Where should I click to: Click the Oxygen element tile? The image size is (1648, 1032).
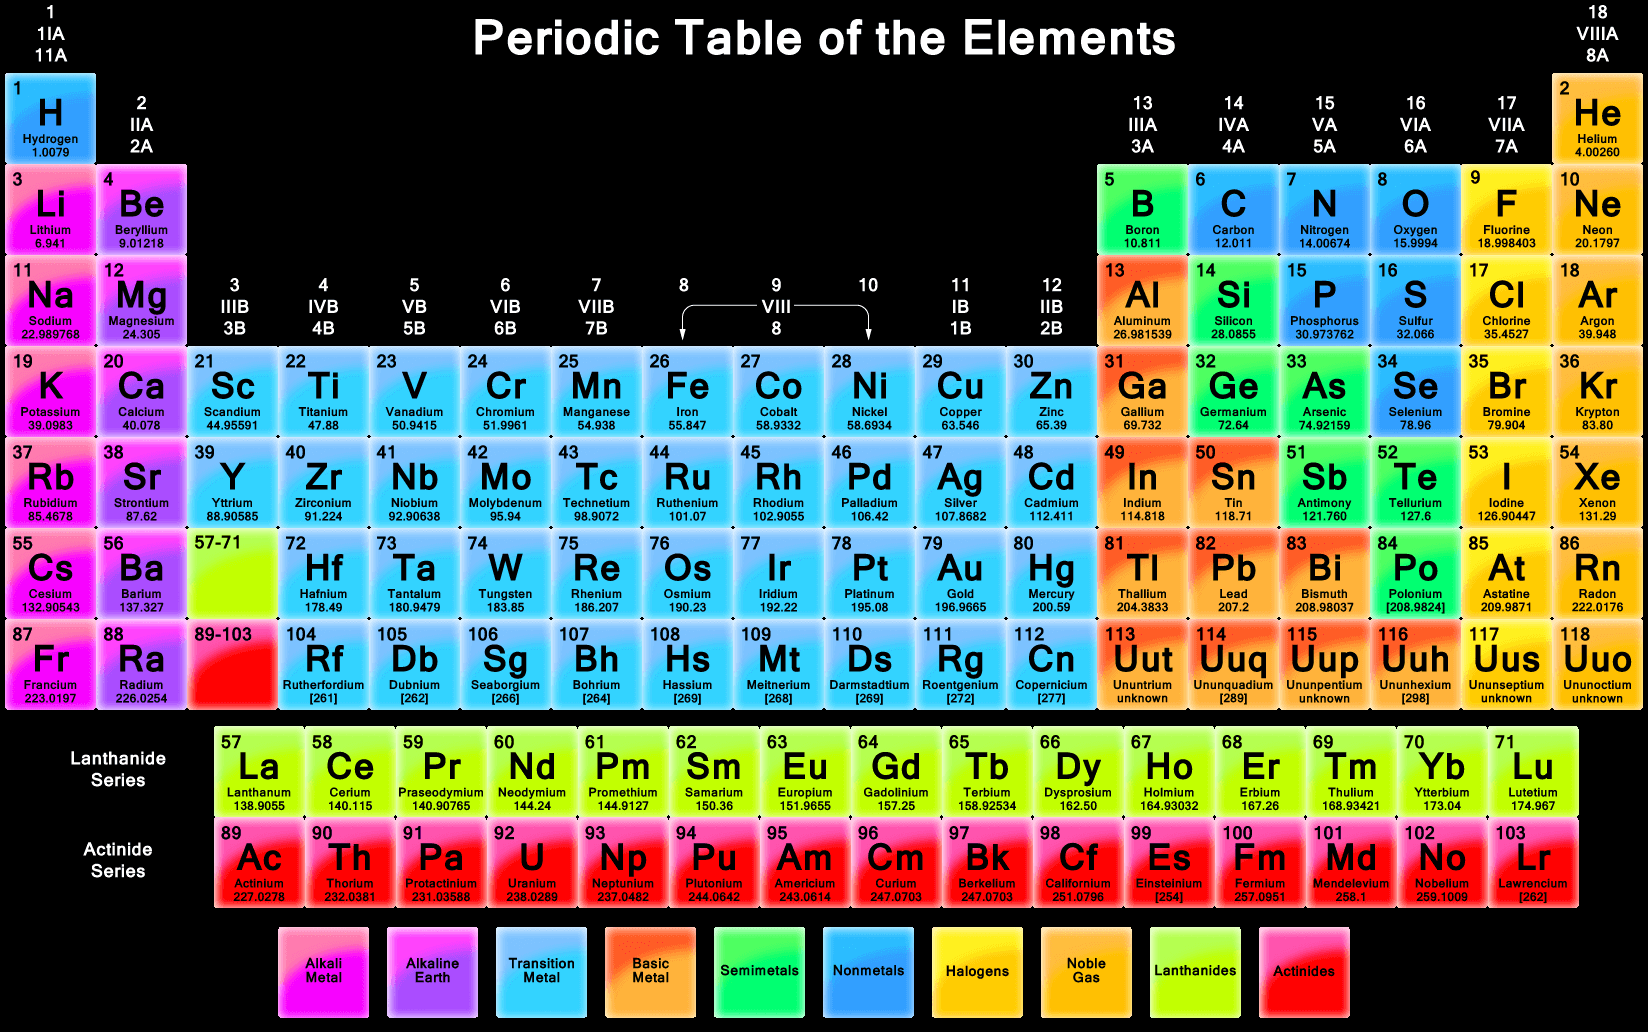click(x=1415, y=209)
